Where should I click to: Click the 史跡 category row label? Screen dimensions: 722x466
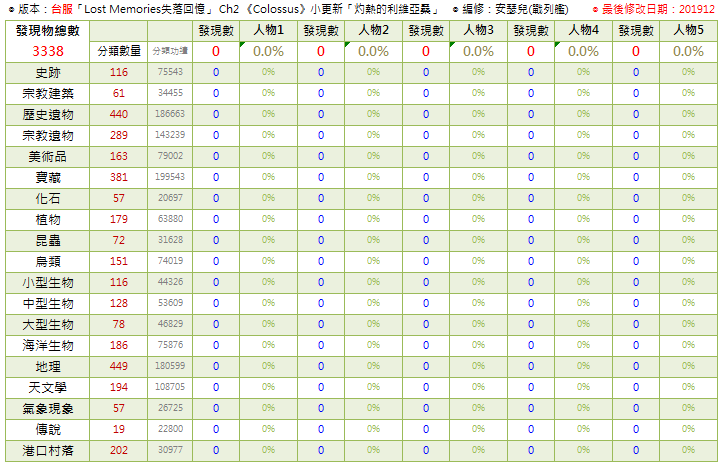pyautogui.click(x=47, y=73)
